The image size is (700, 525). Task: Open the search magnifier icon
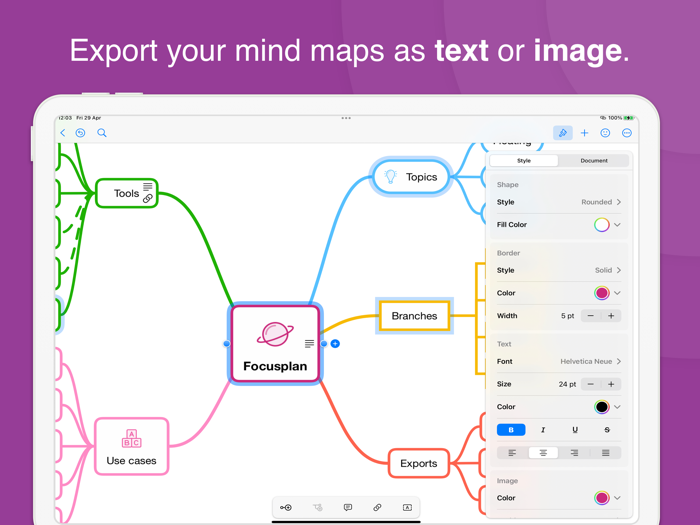tap(102, 133)
